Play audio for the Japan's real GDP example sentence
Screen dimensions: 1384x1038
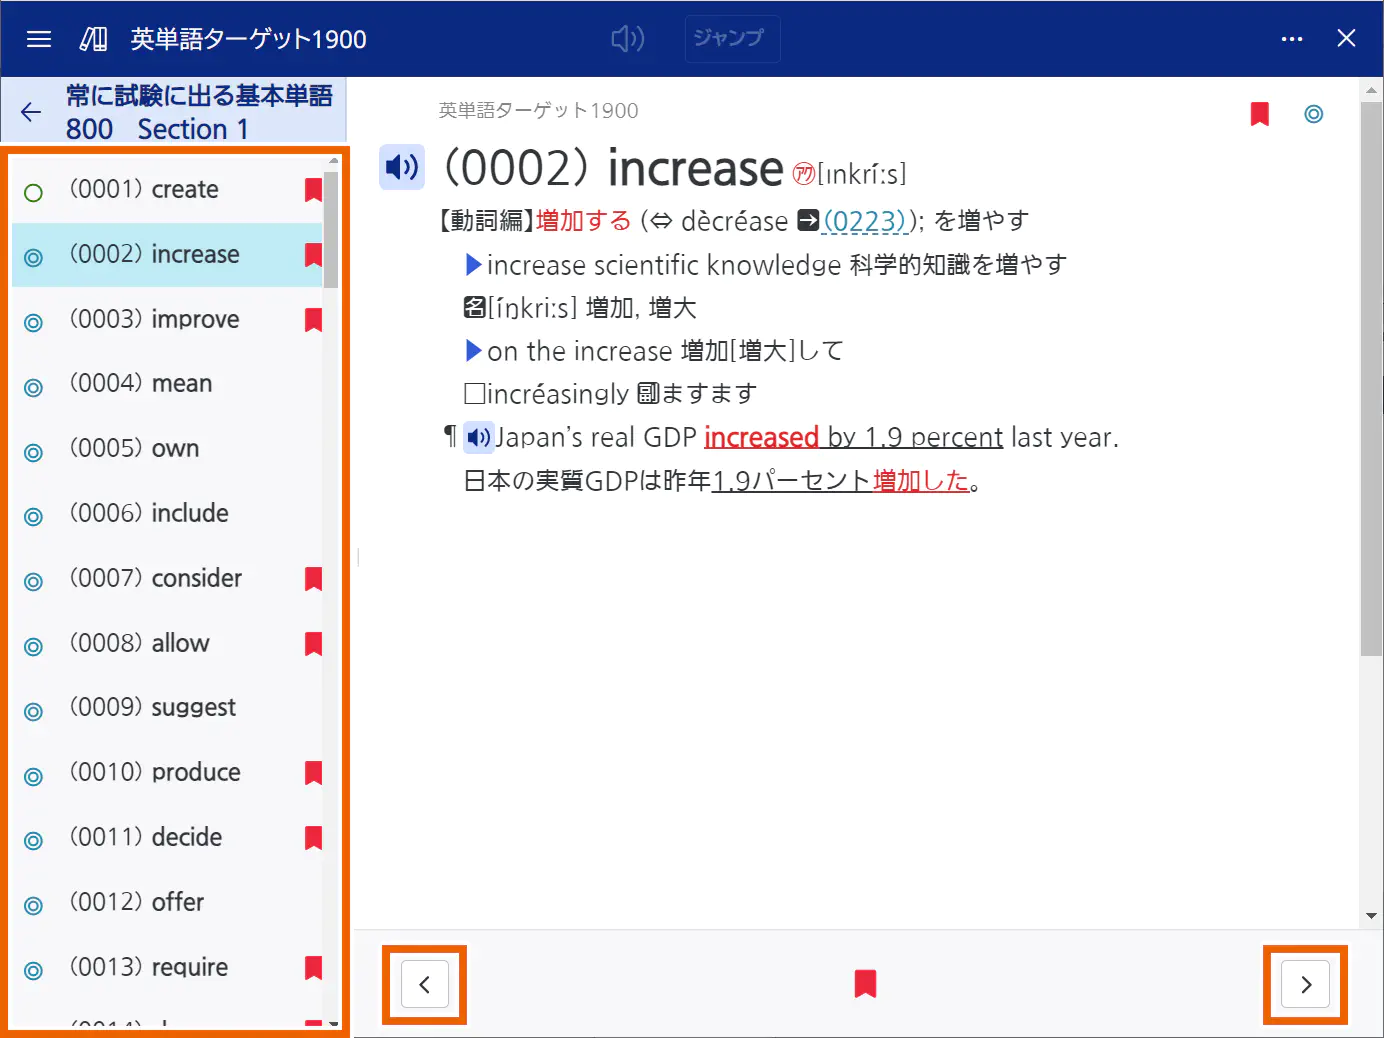479,437
